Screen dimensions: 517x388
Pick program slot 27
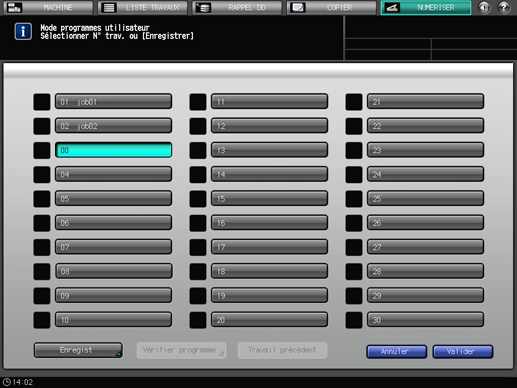pos(425,247)
